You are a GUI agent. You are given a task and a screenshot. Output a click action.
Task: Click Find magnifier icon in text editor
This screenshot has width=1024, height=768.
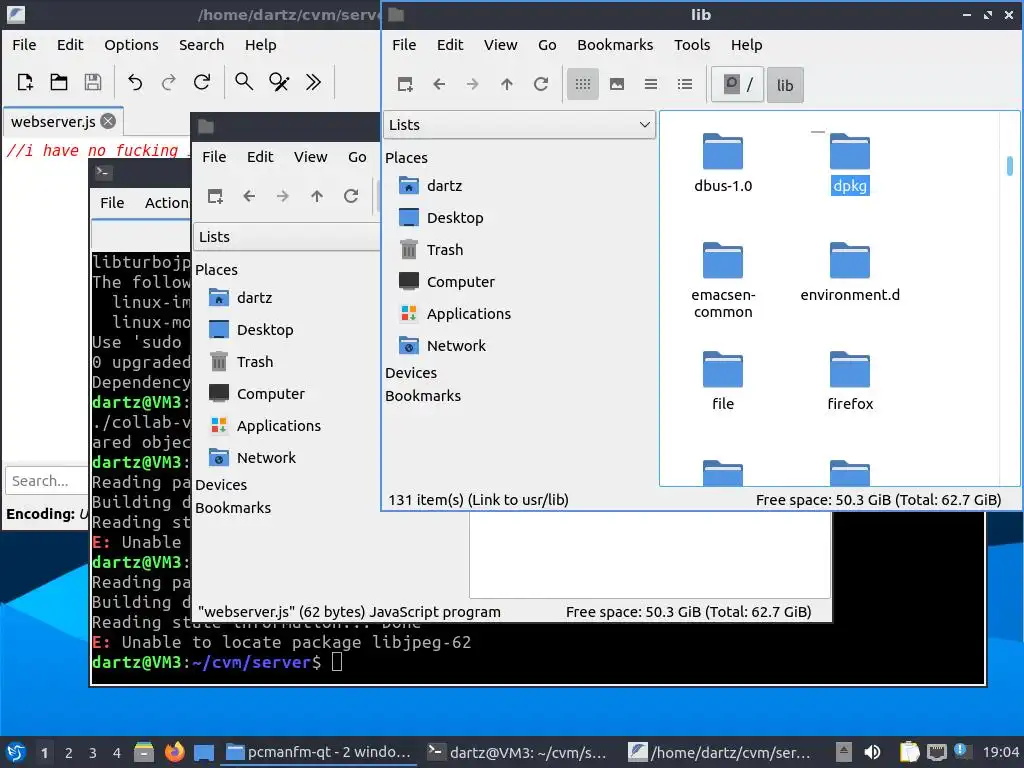click(x=244, y=82)
